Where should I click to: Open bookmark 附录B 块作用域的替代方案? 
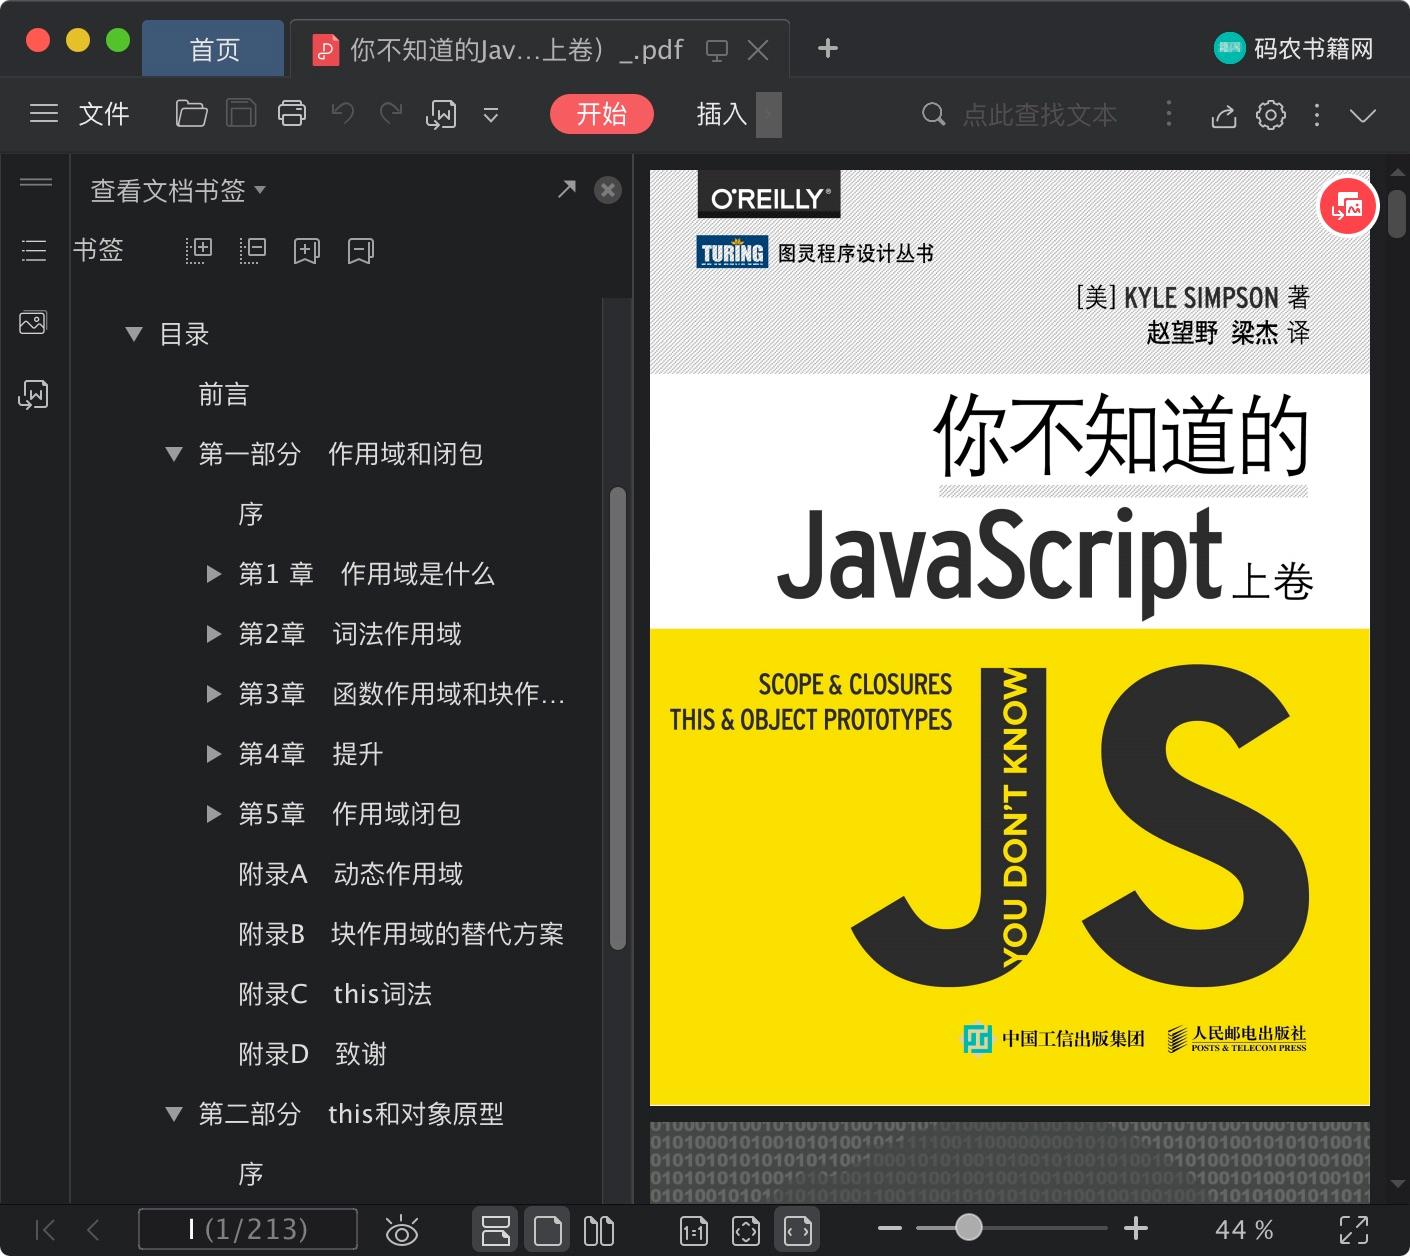pyautogui.click(x=401, y=934)
